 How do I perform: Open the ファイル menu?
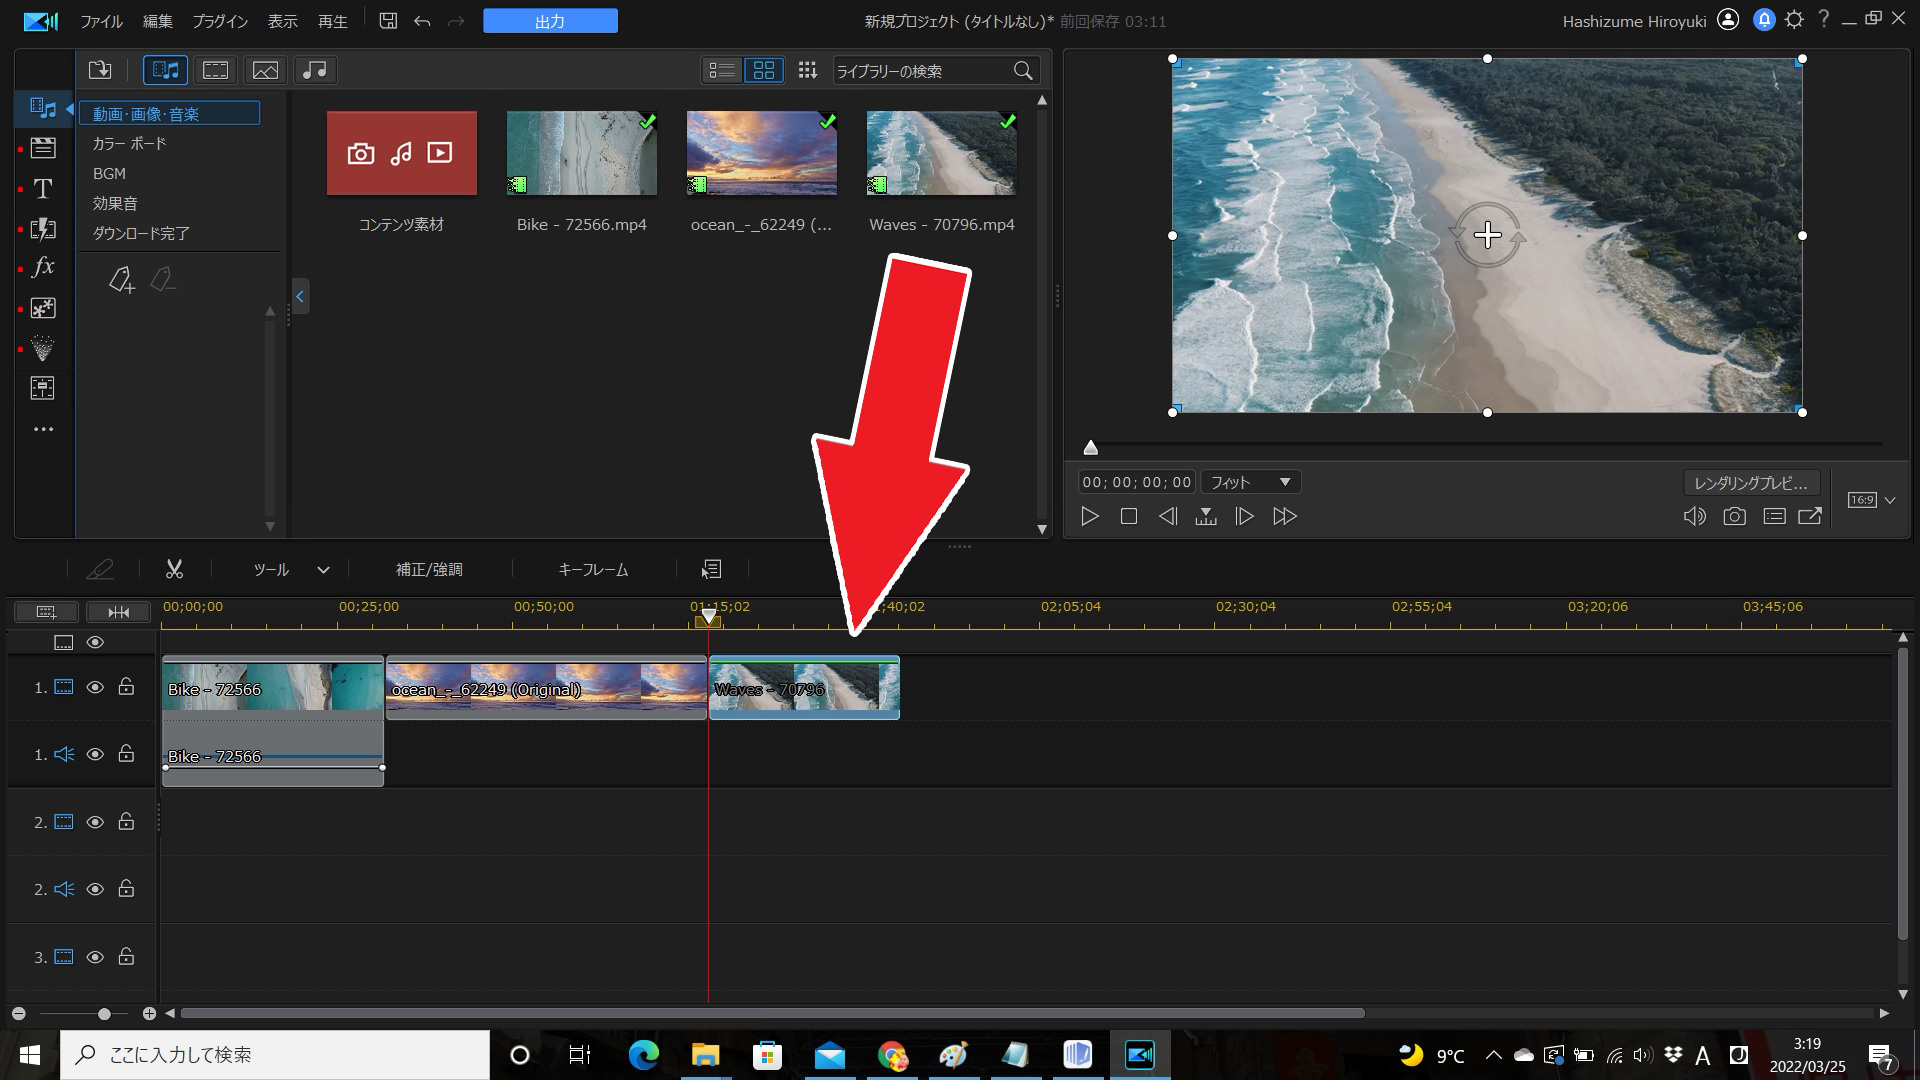pos(101,21)
